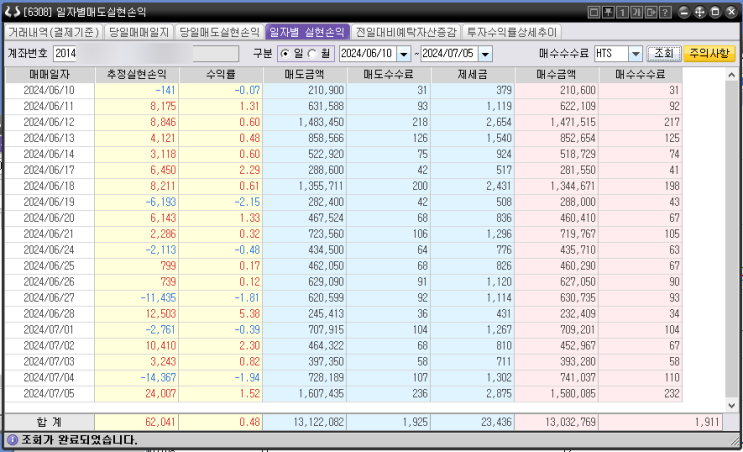Click the 매도수수료 column header
This screenshot has width=743, height=452.
pyautogui.click(x=389, y=74)
